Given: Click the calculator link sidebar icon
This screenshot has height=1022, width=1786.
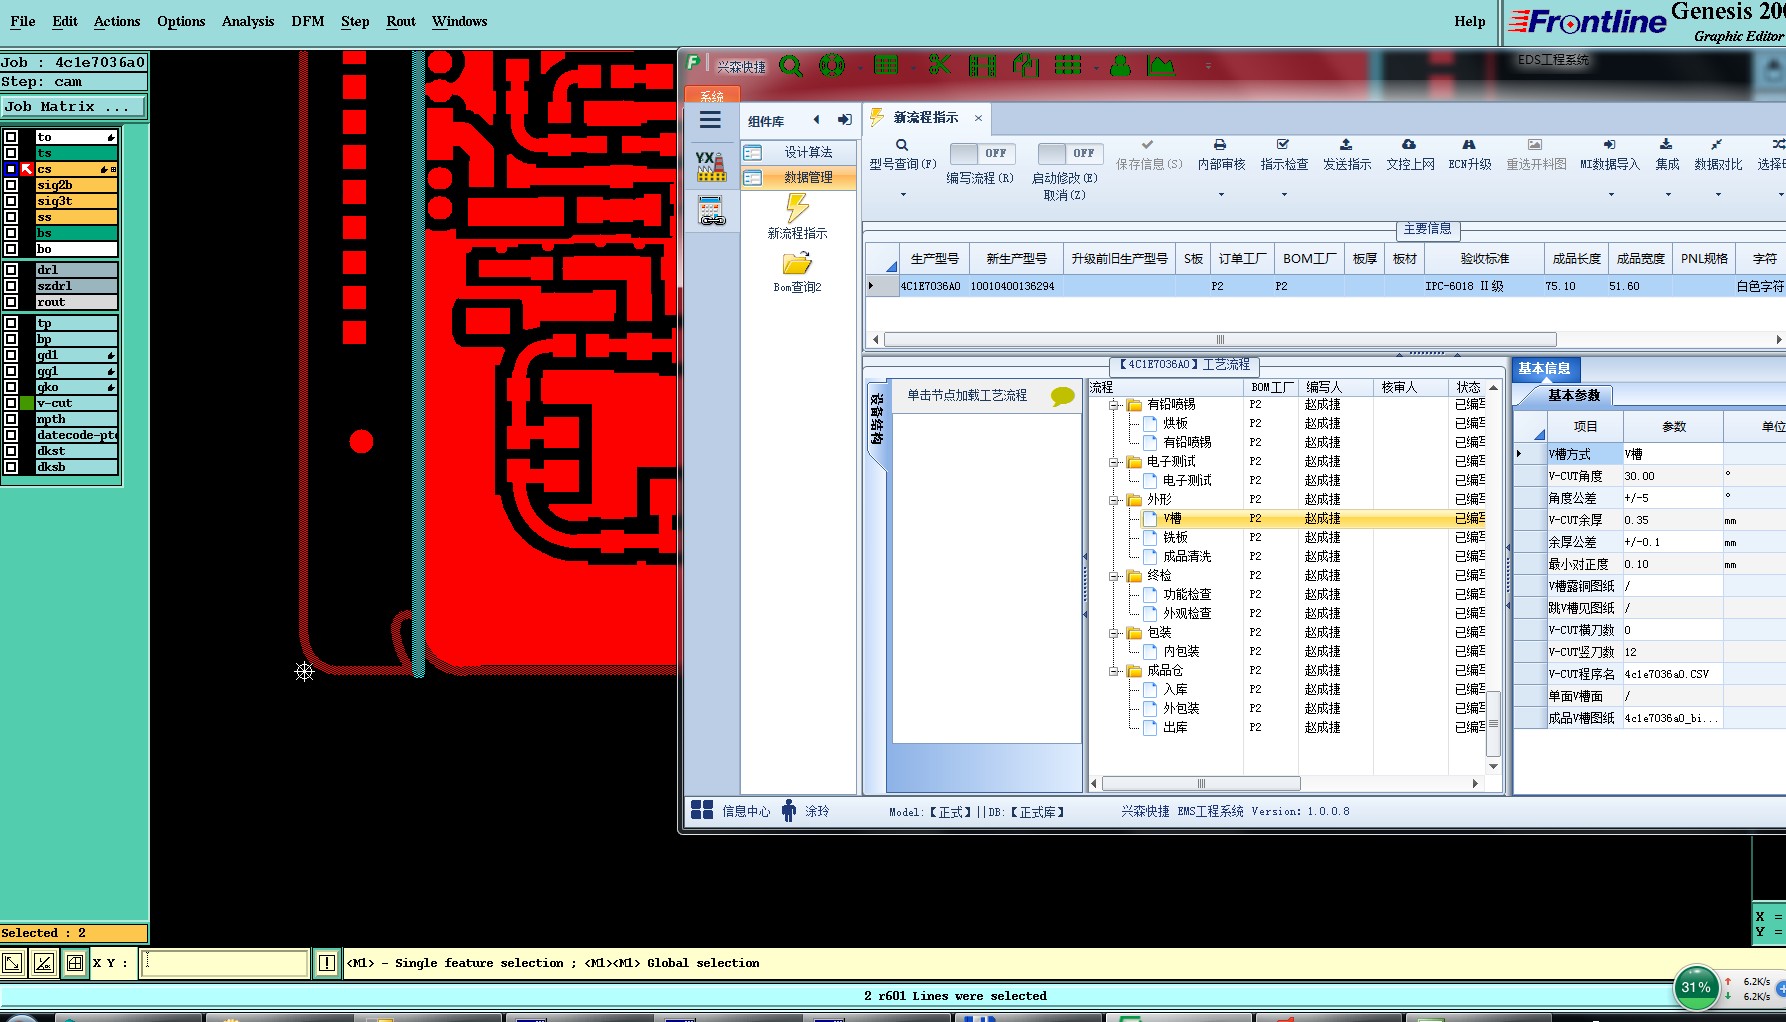Looking at the screenshot, I should click(x=712, y=211).
